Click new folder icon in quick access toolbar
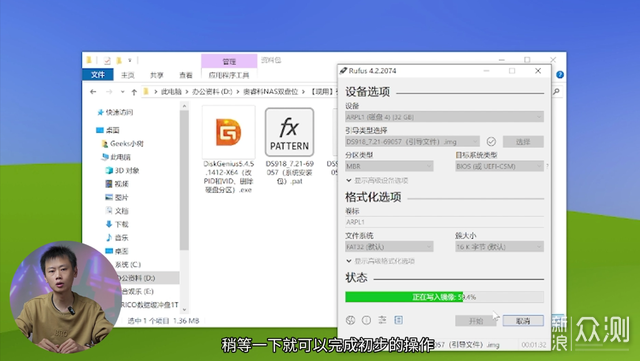 [119, 60]
